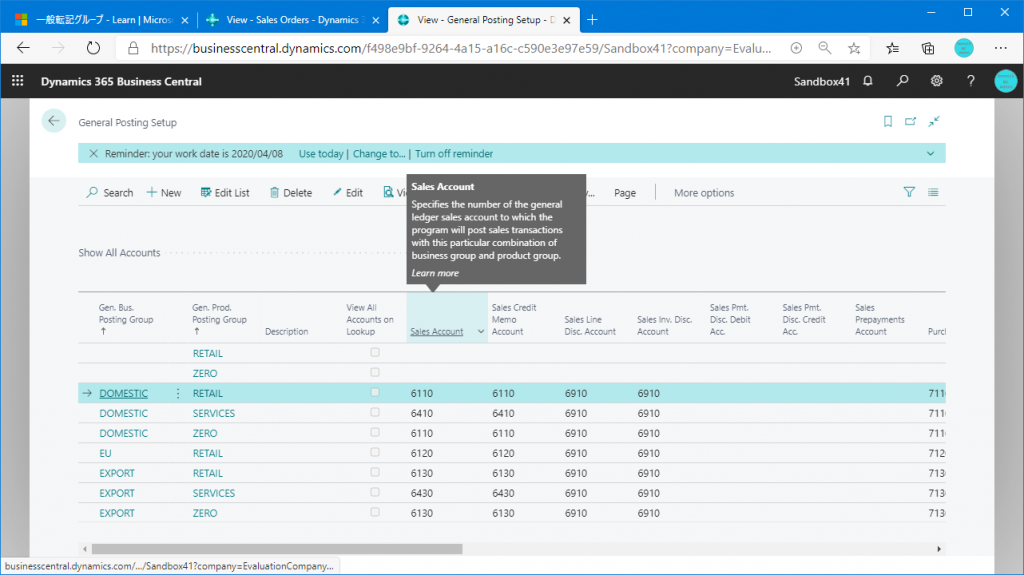Follow Learn more link in Sales Account tooltip

pos(435,273)
